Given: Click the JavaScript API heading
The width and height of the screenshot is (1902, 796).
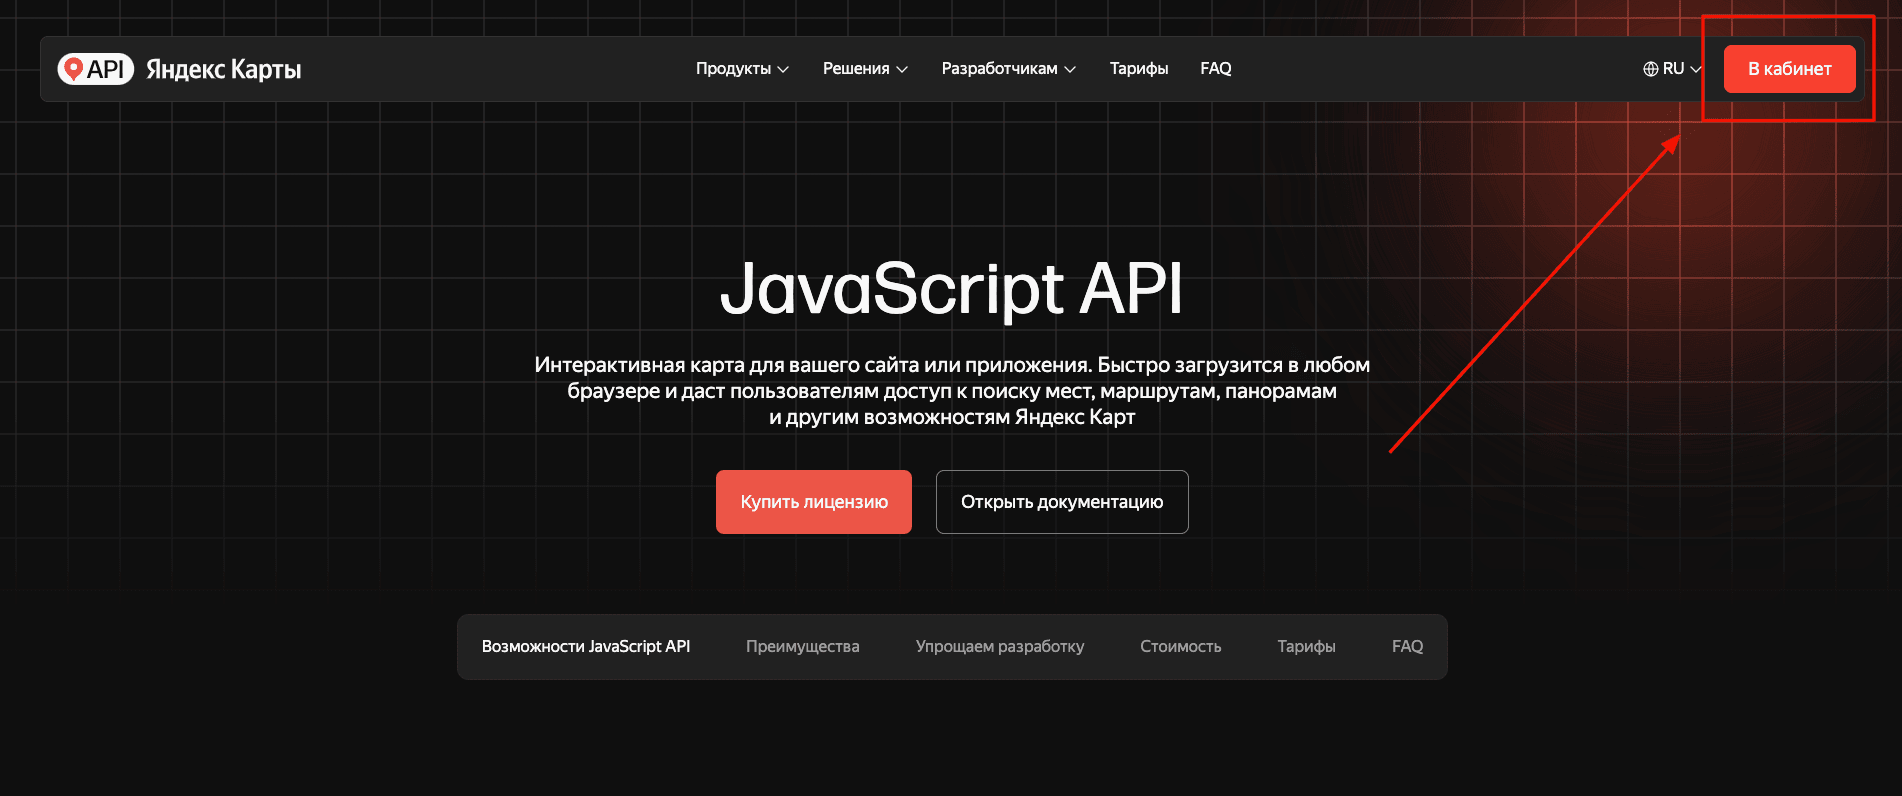Looking at the screenshot, I should [x=951, y=290].
